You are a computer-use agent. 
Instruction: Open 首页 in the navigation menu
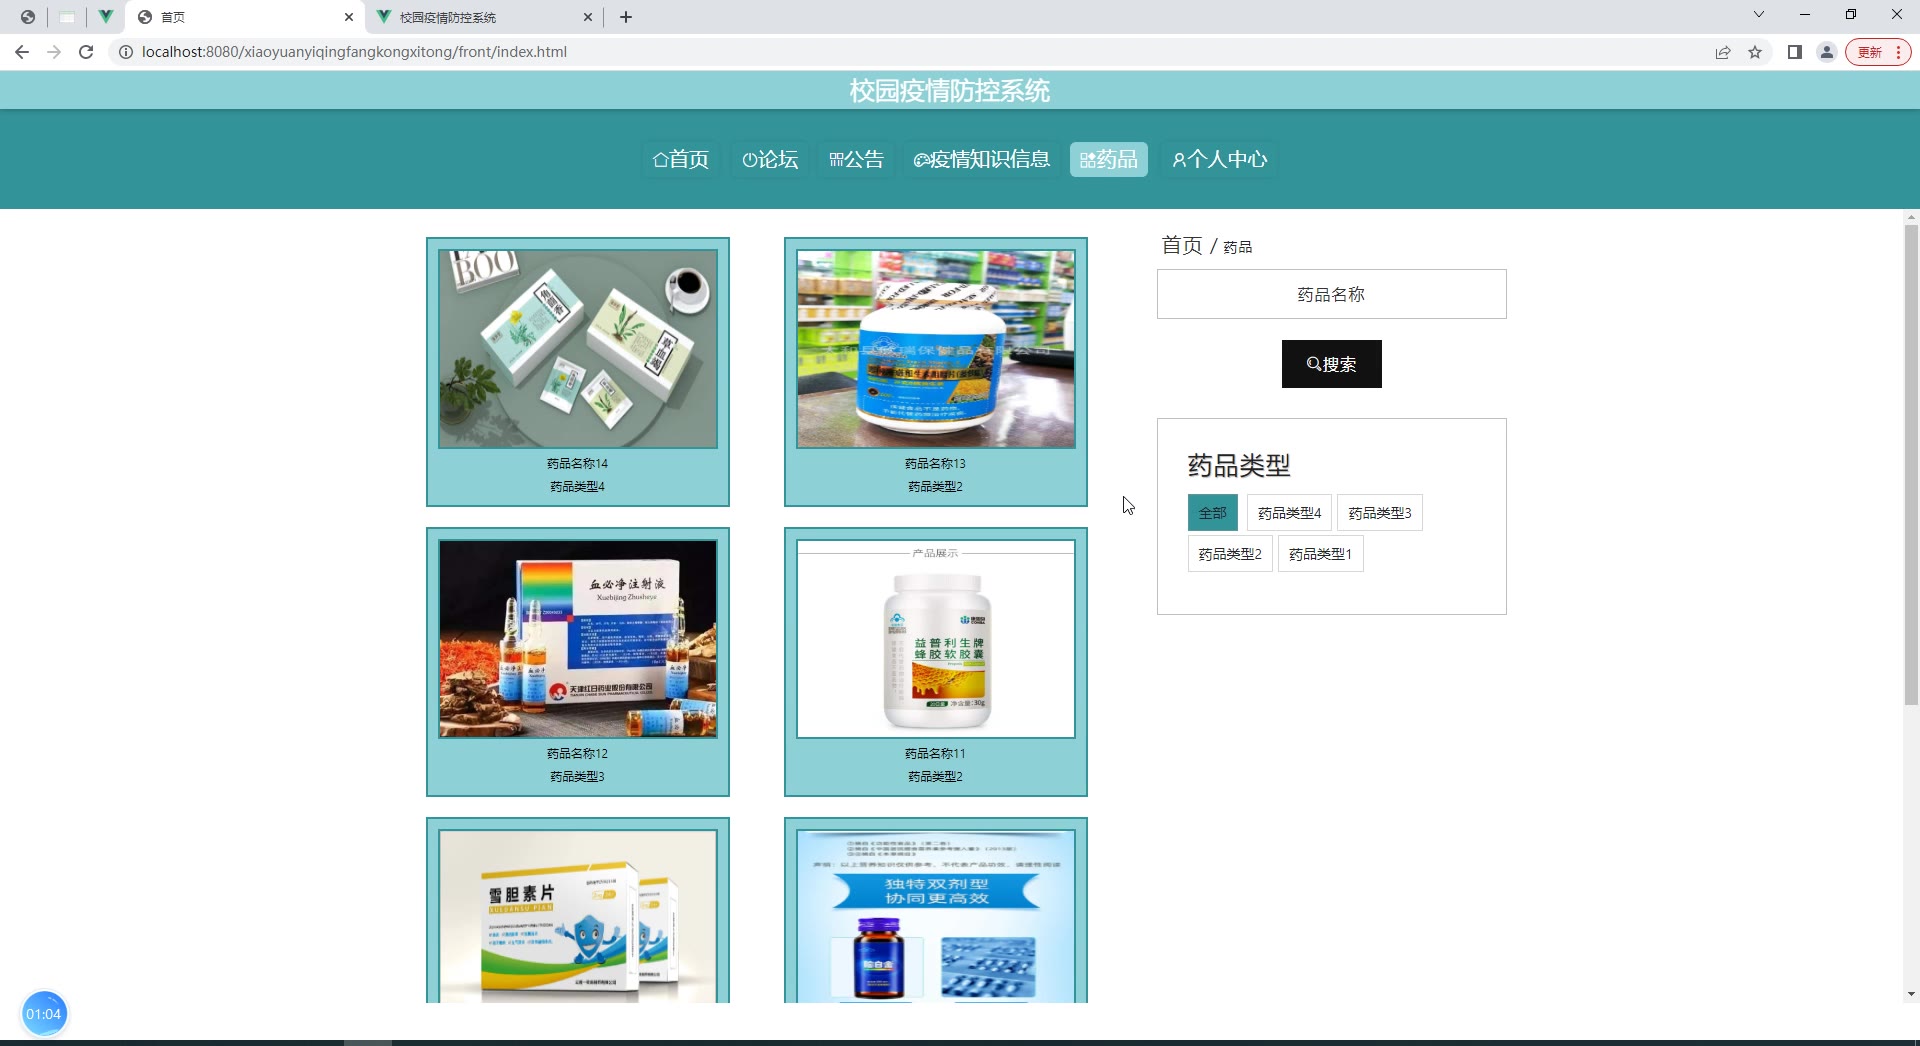tap(680, 160)
